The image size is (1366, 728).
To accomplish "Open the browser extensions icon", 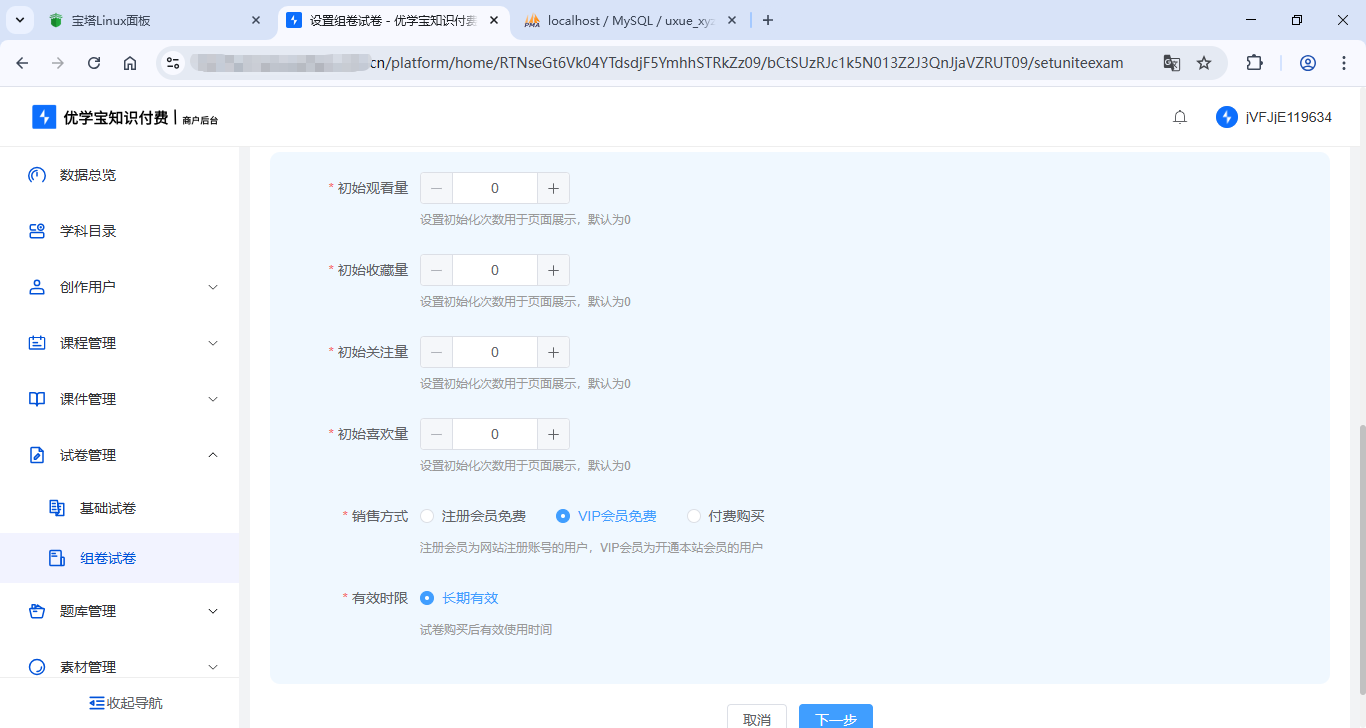I will (1254, 62).
